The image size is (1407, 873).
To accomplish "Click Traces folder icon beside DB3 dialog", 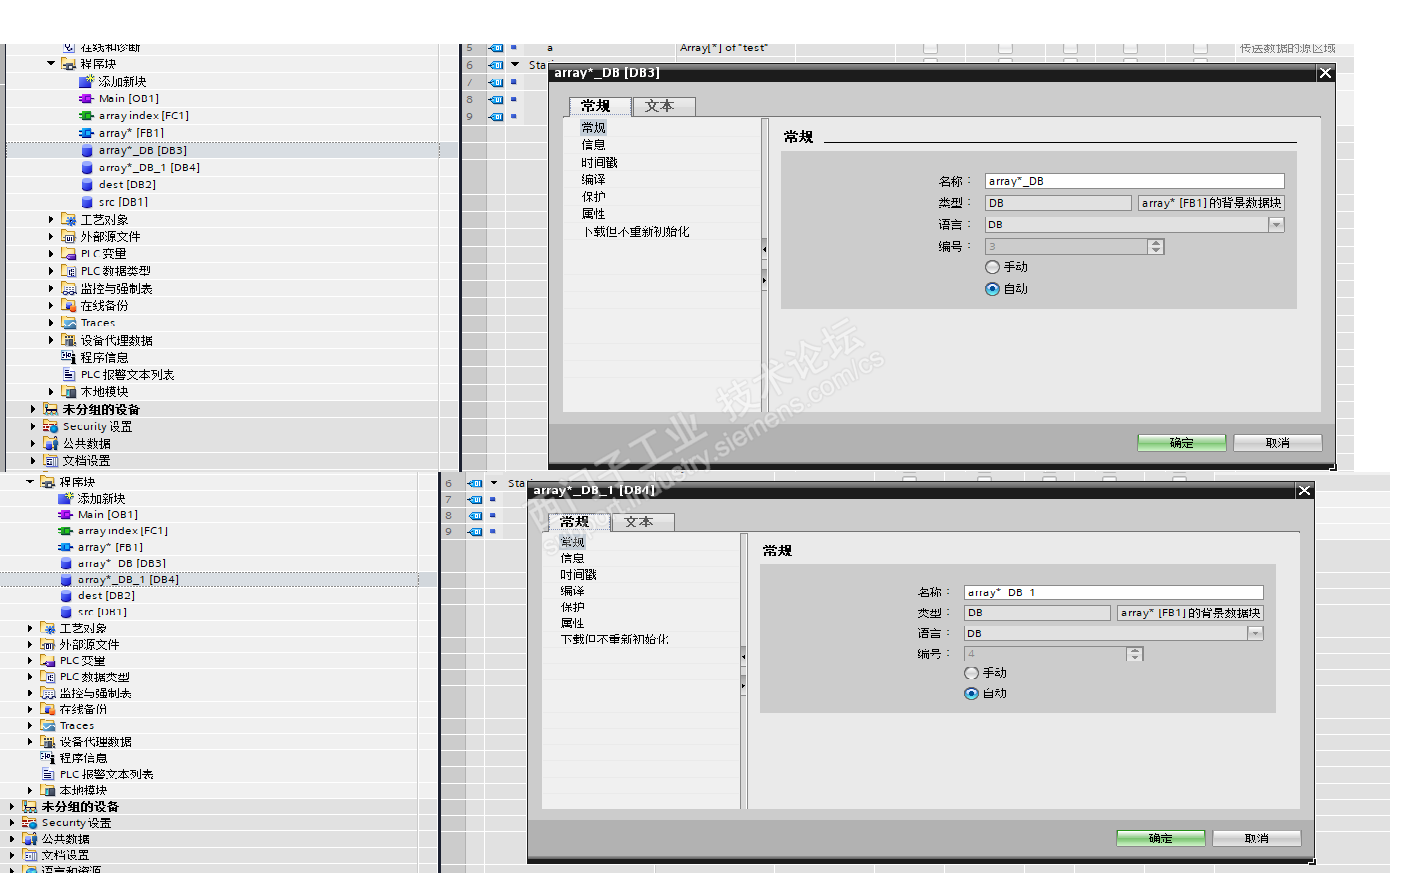I will click(x=68, y=322).
